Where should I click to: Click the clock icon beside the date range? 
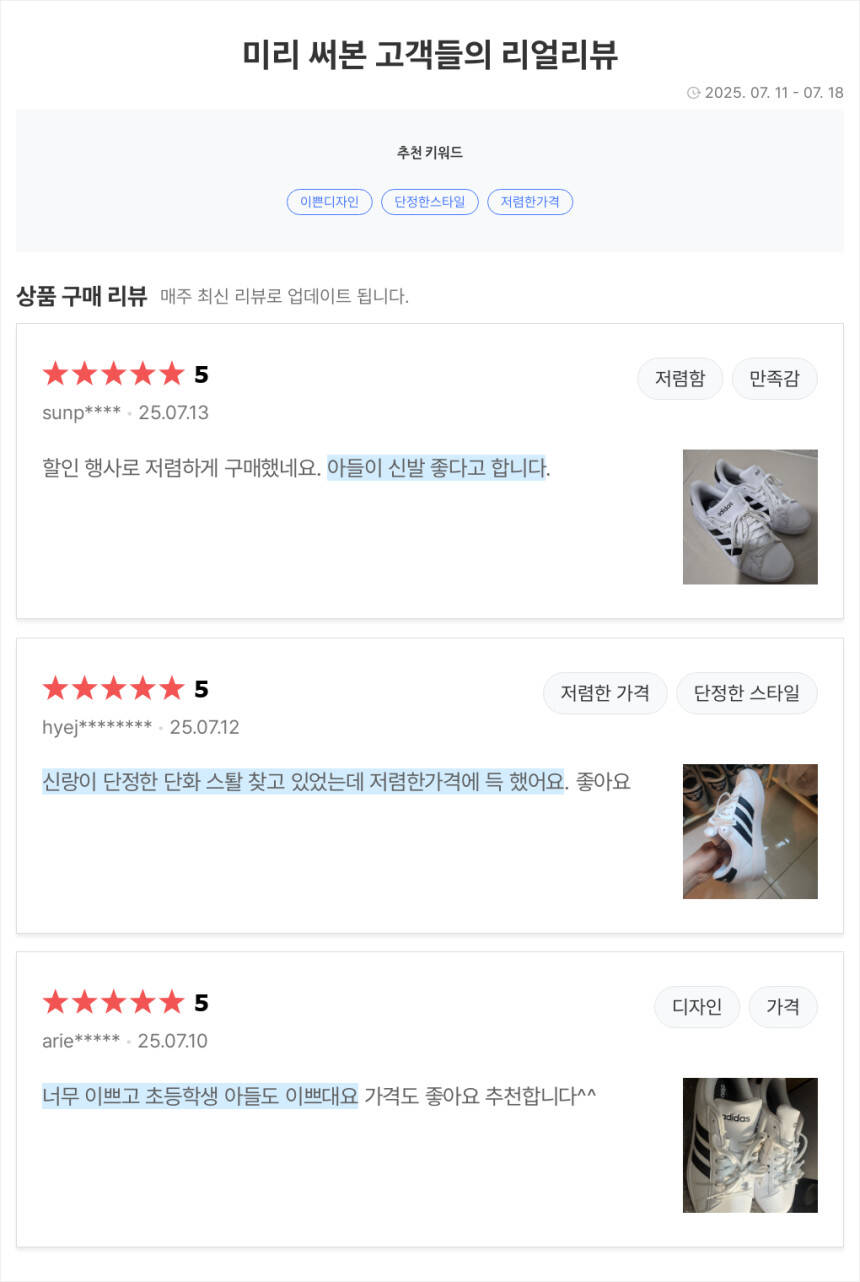point(693,93)
